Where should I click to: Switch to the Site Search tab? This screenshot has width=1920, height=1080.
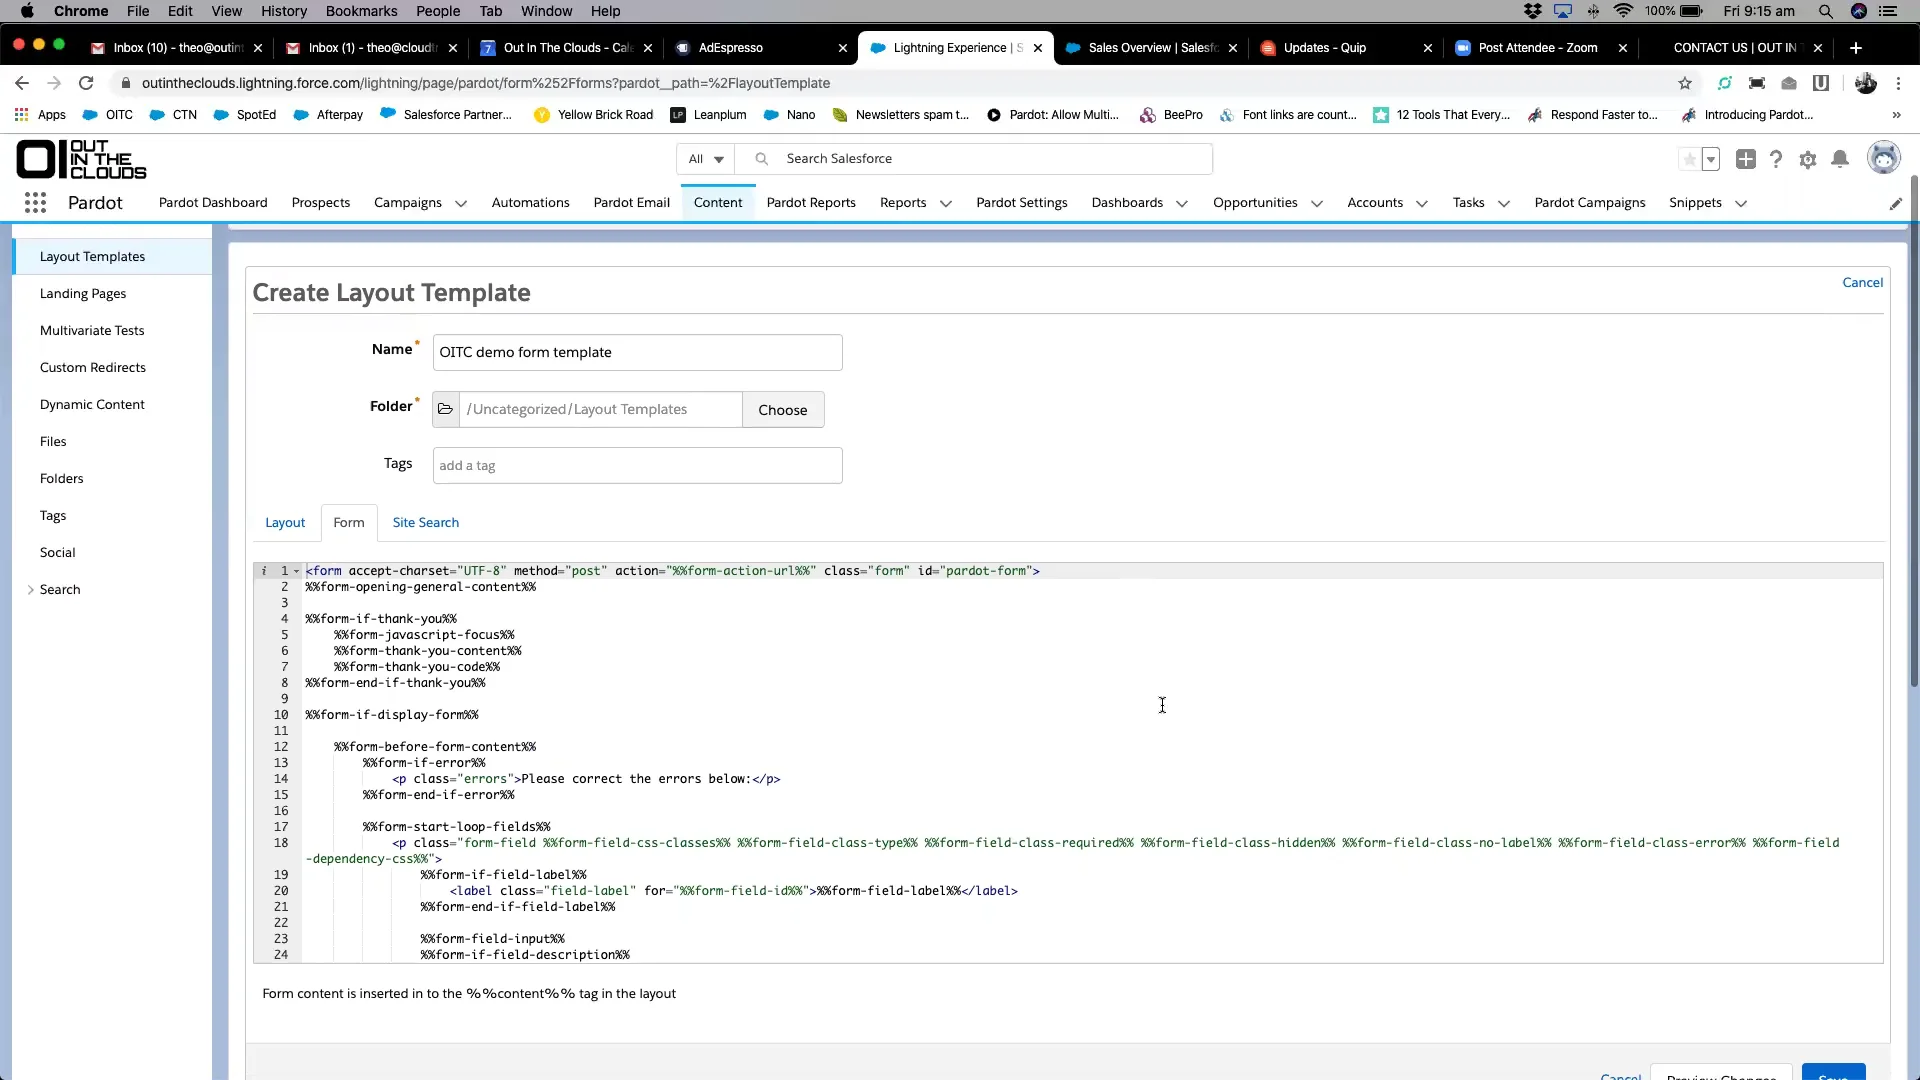[x=425, y=522]
